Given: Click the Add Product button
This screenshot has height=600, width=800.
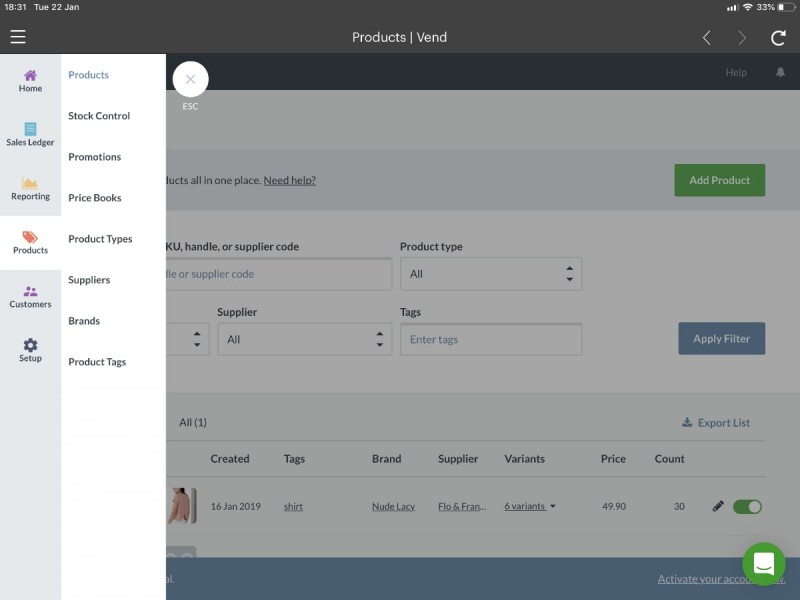Looking at the screenshot, I should [x=719, y=180].
